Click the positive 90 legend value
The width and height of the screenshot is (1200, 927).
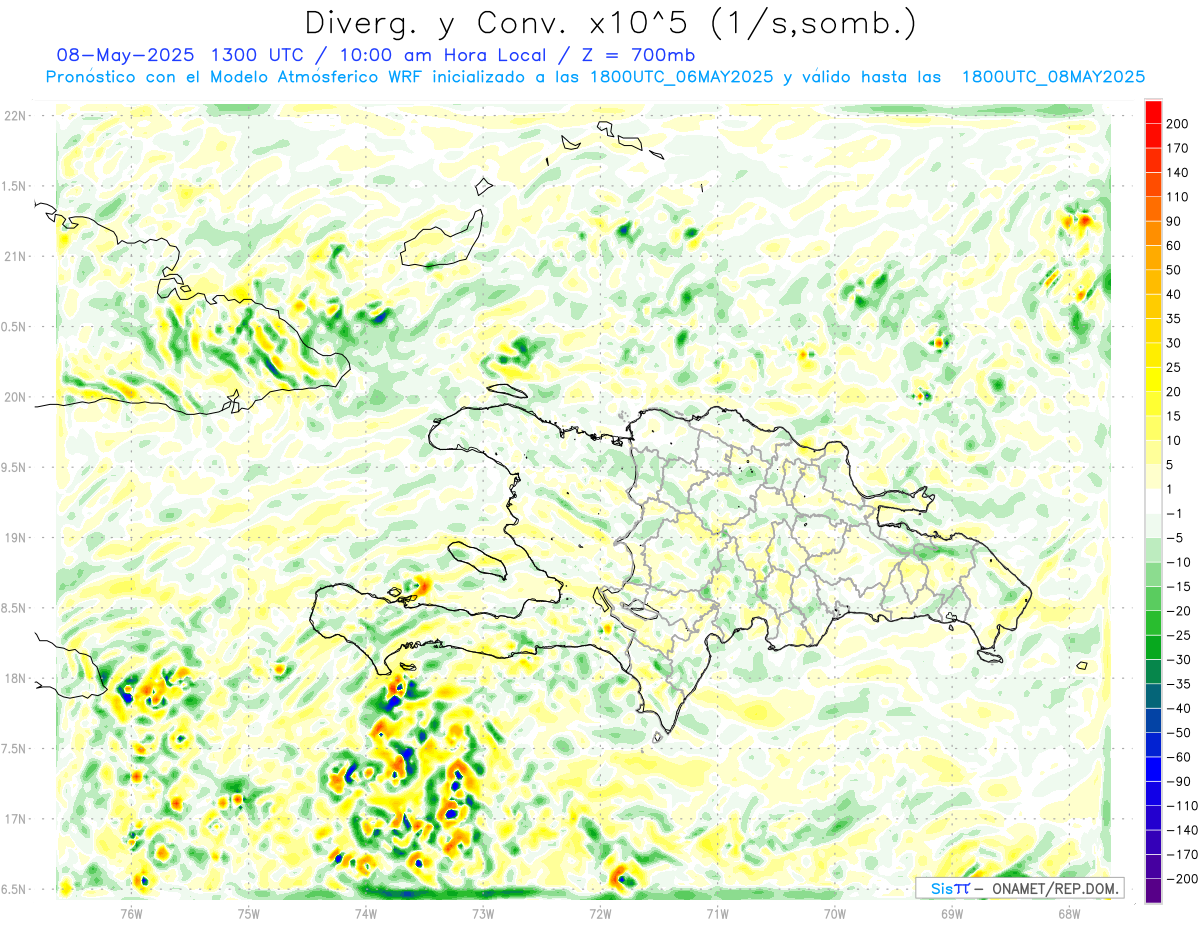[1176, 221]
